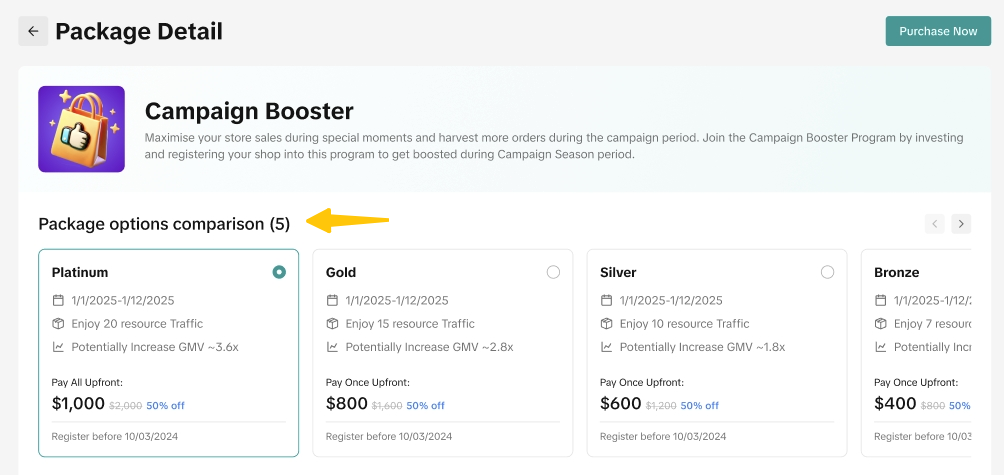Click the Bronze package card title

[896, 272]
